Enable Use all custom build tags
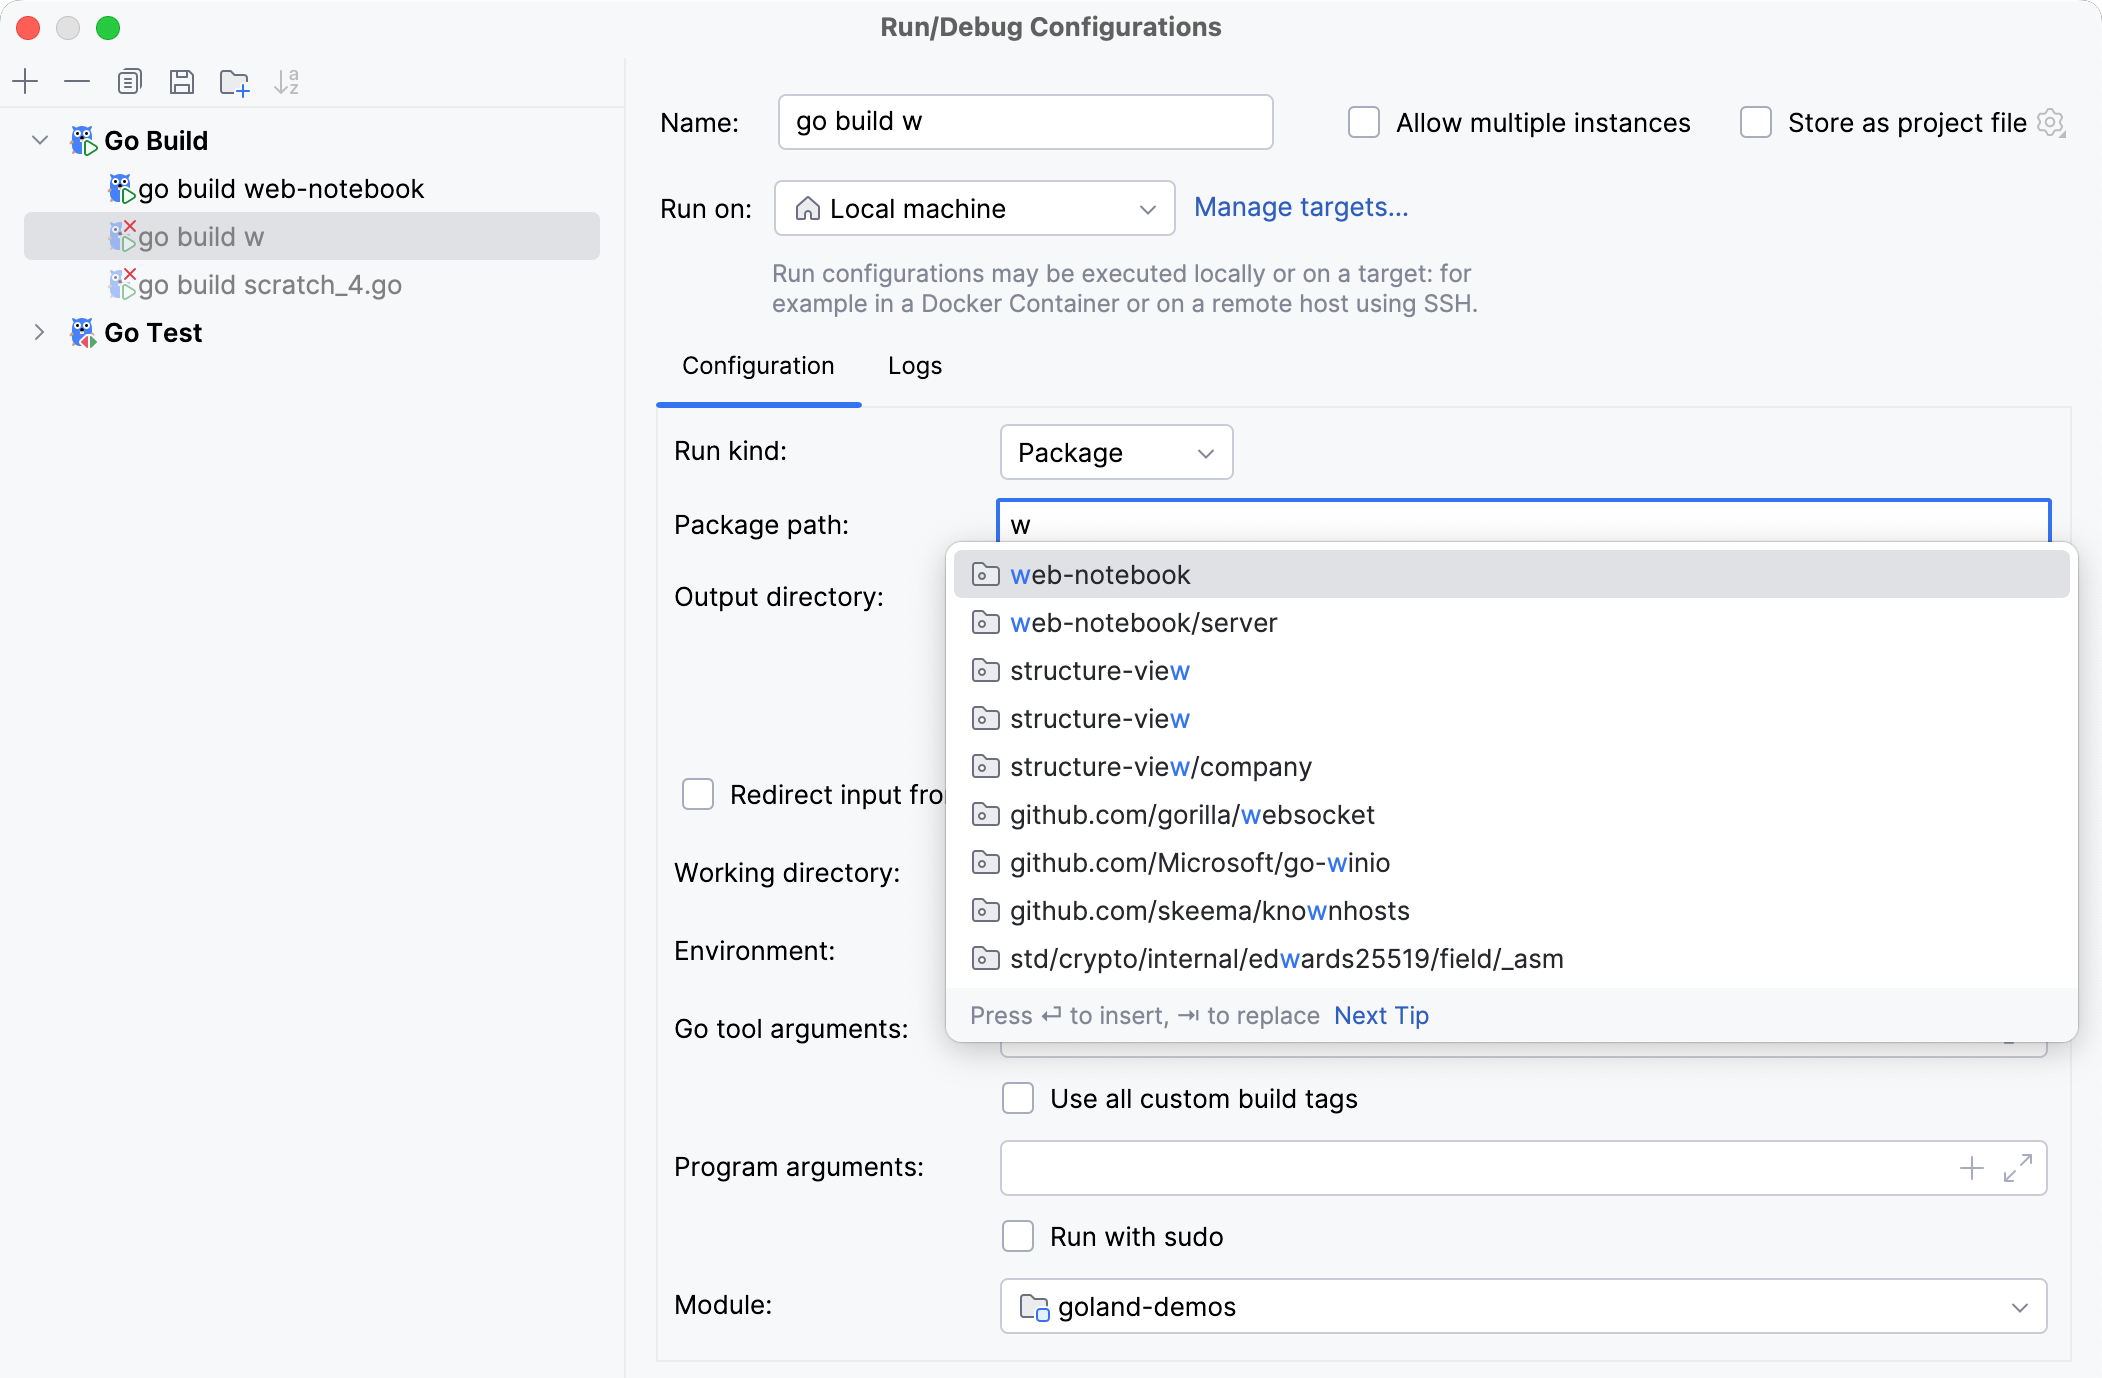This screenshot has height=1378, width=2102. pos(1017,1098)
